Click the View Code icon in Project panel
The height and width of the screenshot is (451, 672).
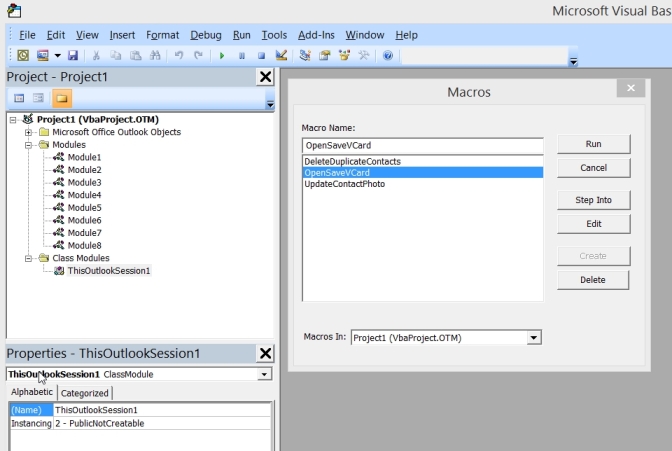19,98
